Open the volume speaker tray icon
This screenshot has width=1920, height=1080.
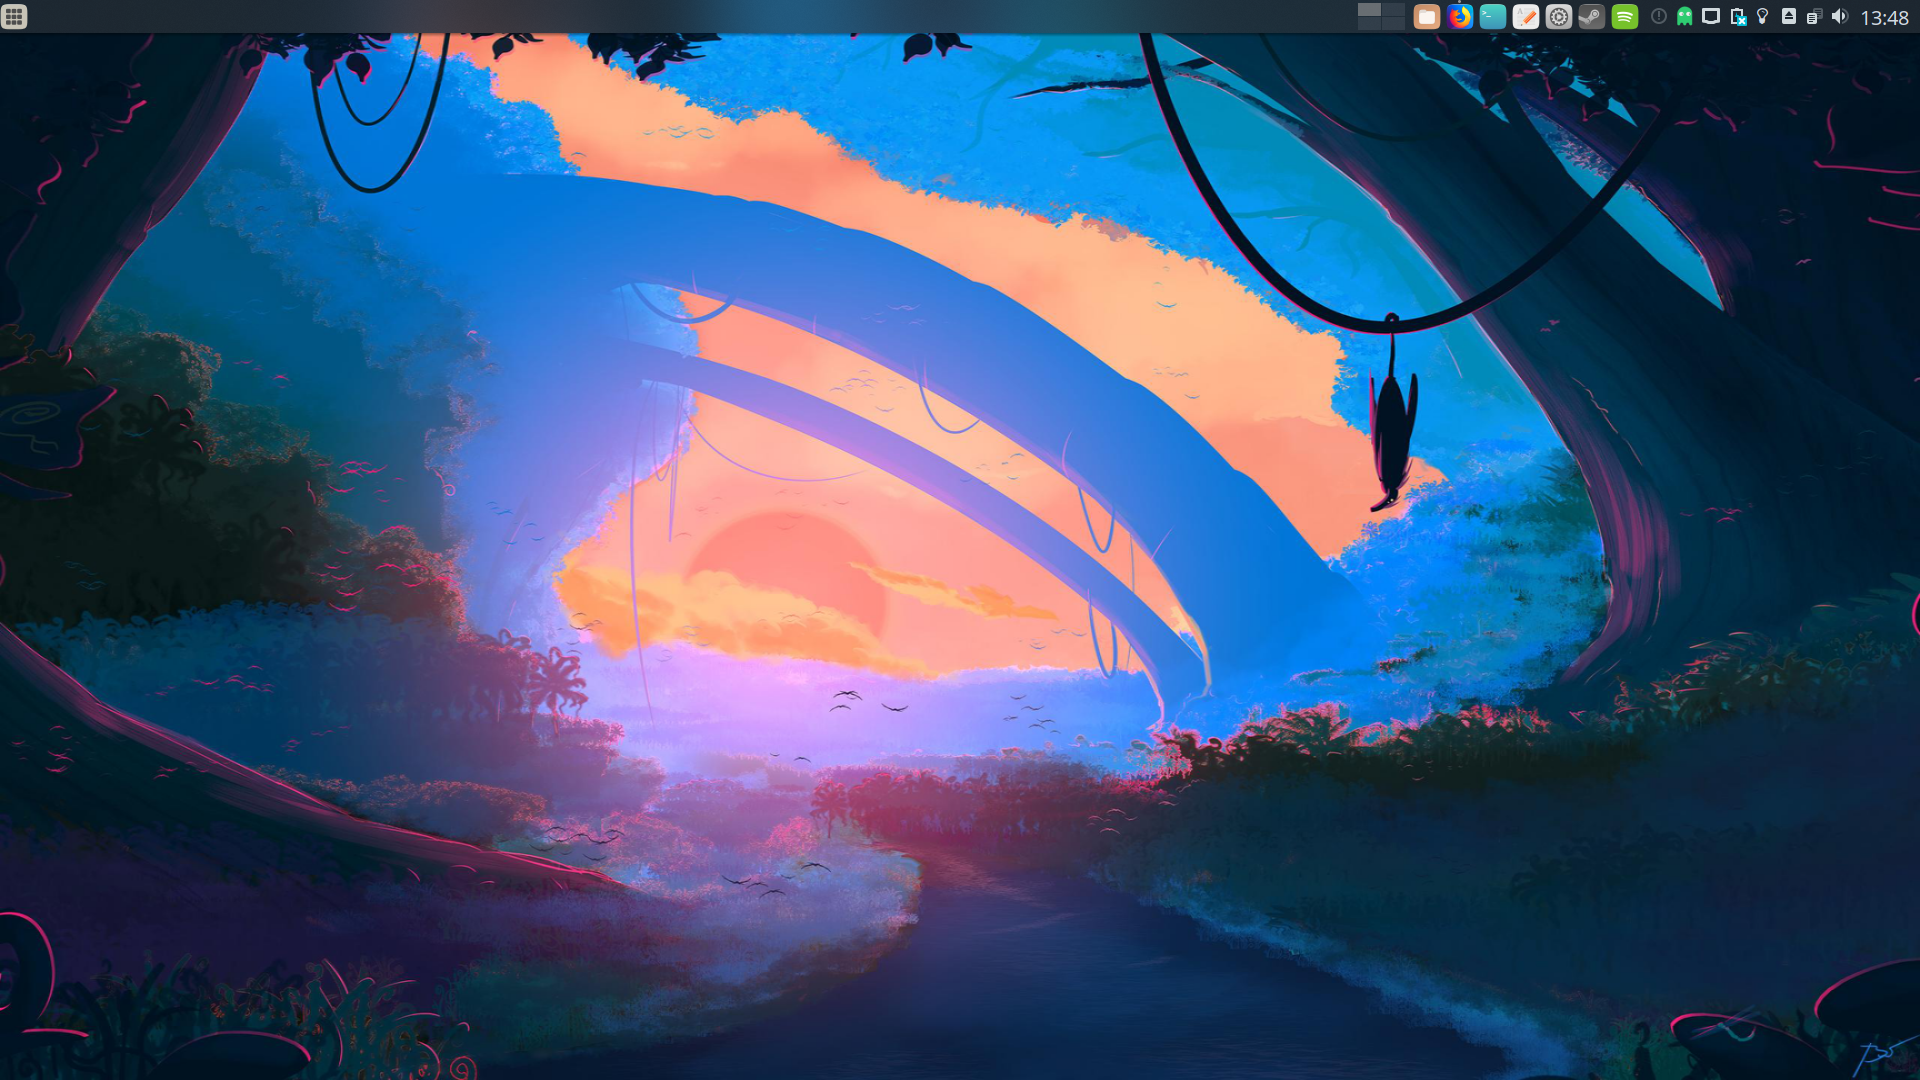tap(1840, 16)
